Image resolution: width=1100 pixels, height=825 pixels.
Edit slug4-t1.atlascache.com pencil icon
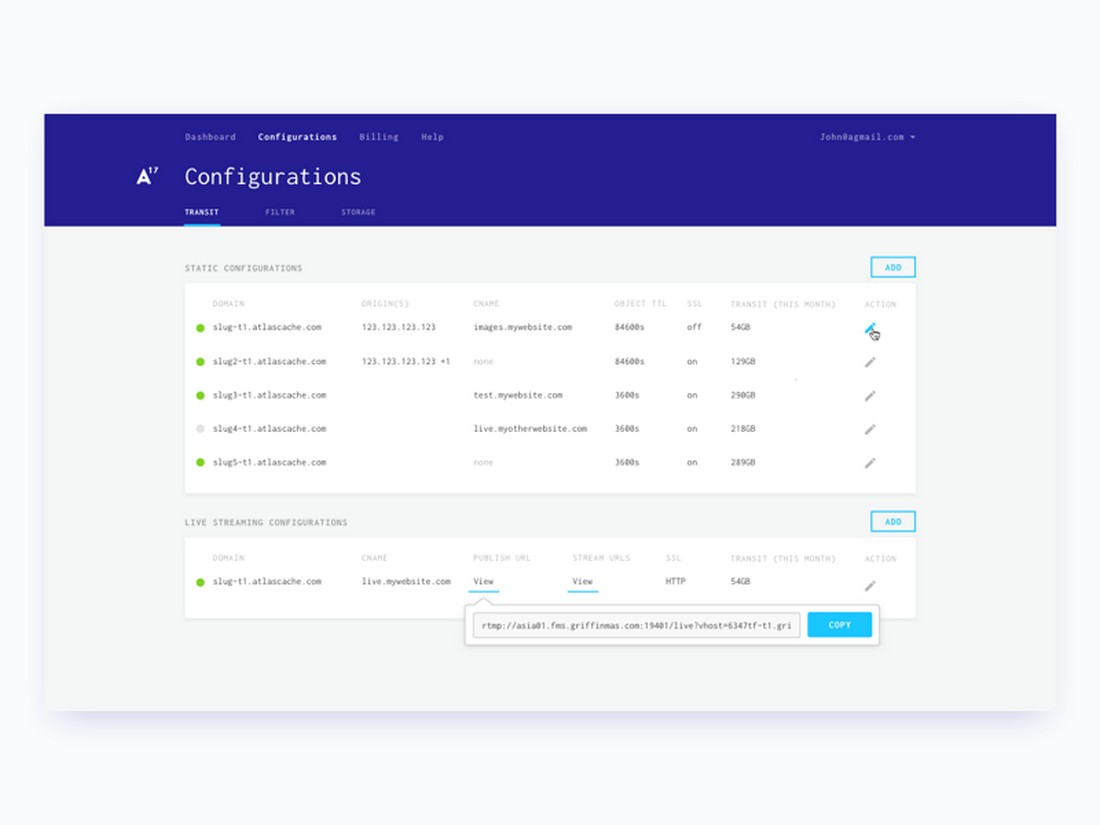click(870, 429)
